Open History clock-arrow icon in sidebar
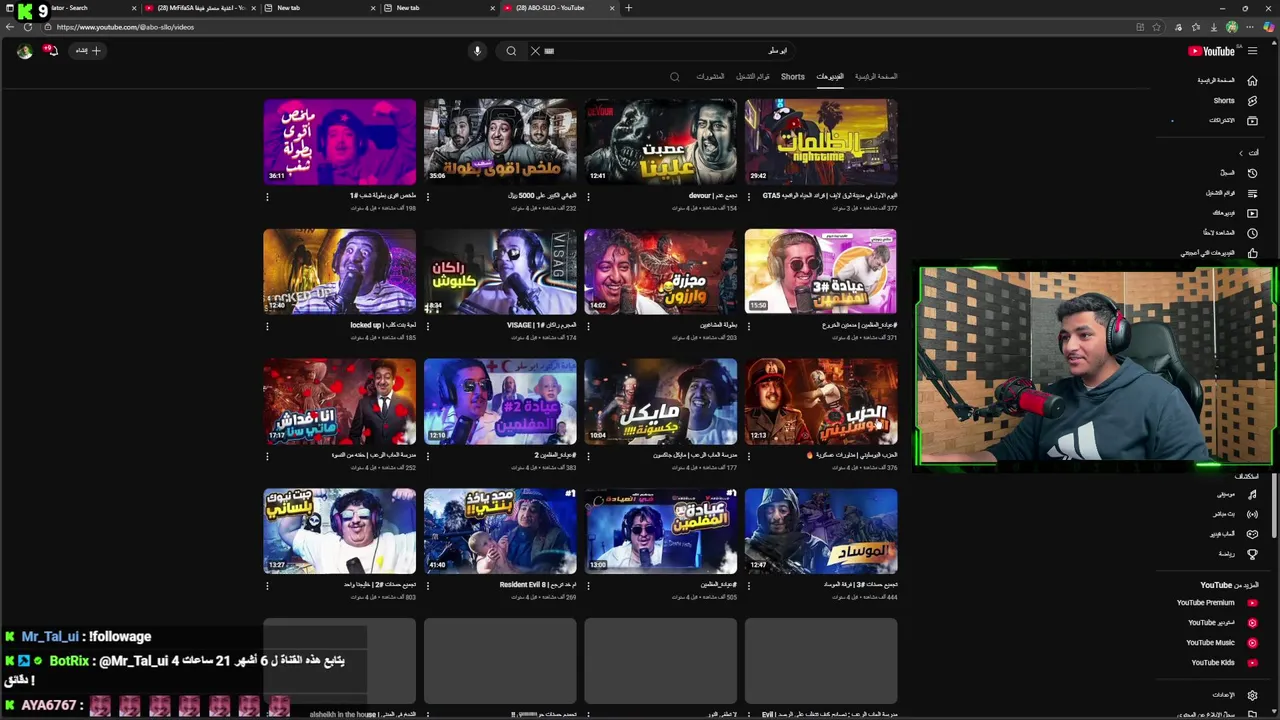Image resolution: width=1280 pixels, height=720 pixels. (x=1252, y=173)
